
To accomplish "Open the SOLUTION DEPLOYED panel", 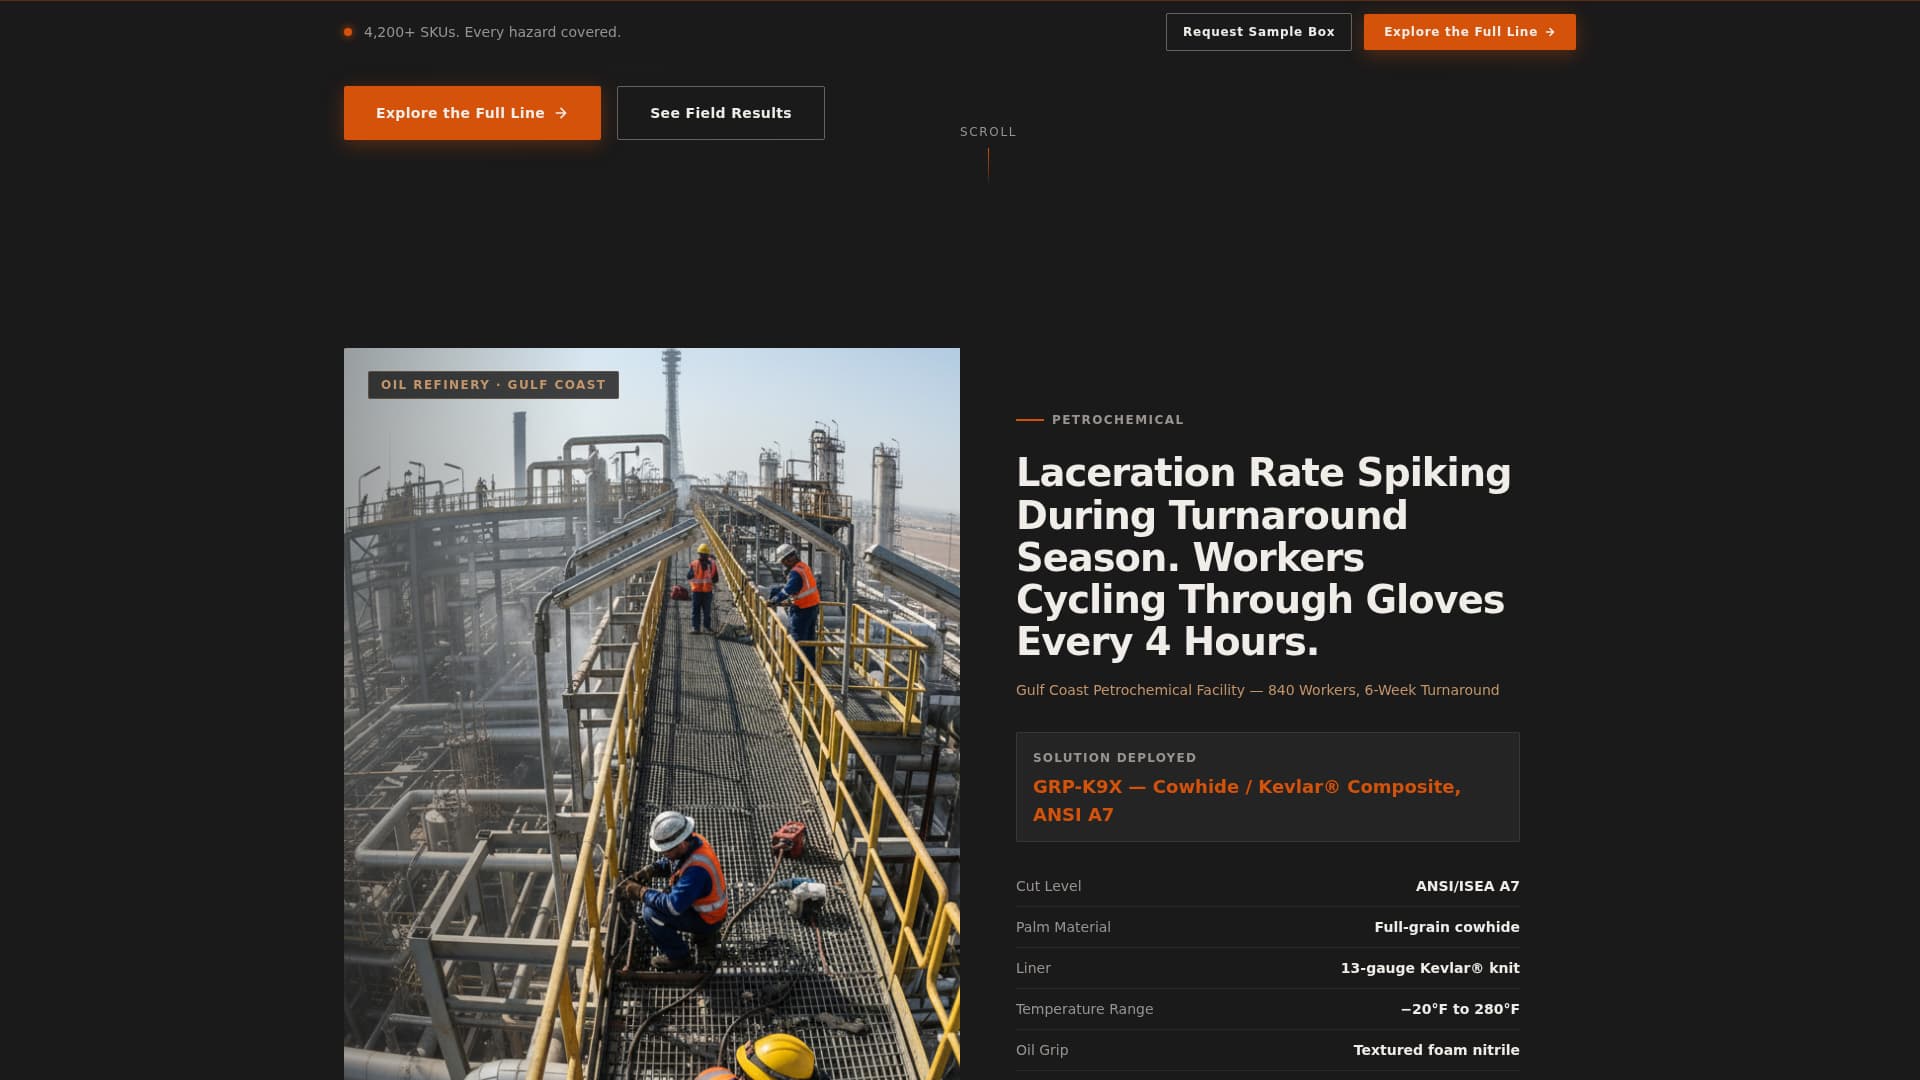I will click(1267, 787).
